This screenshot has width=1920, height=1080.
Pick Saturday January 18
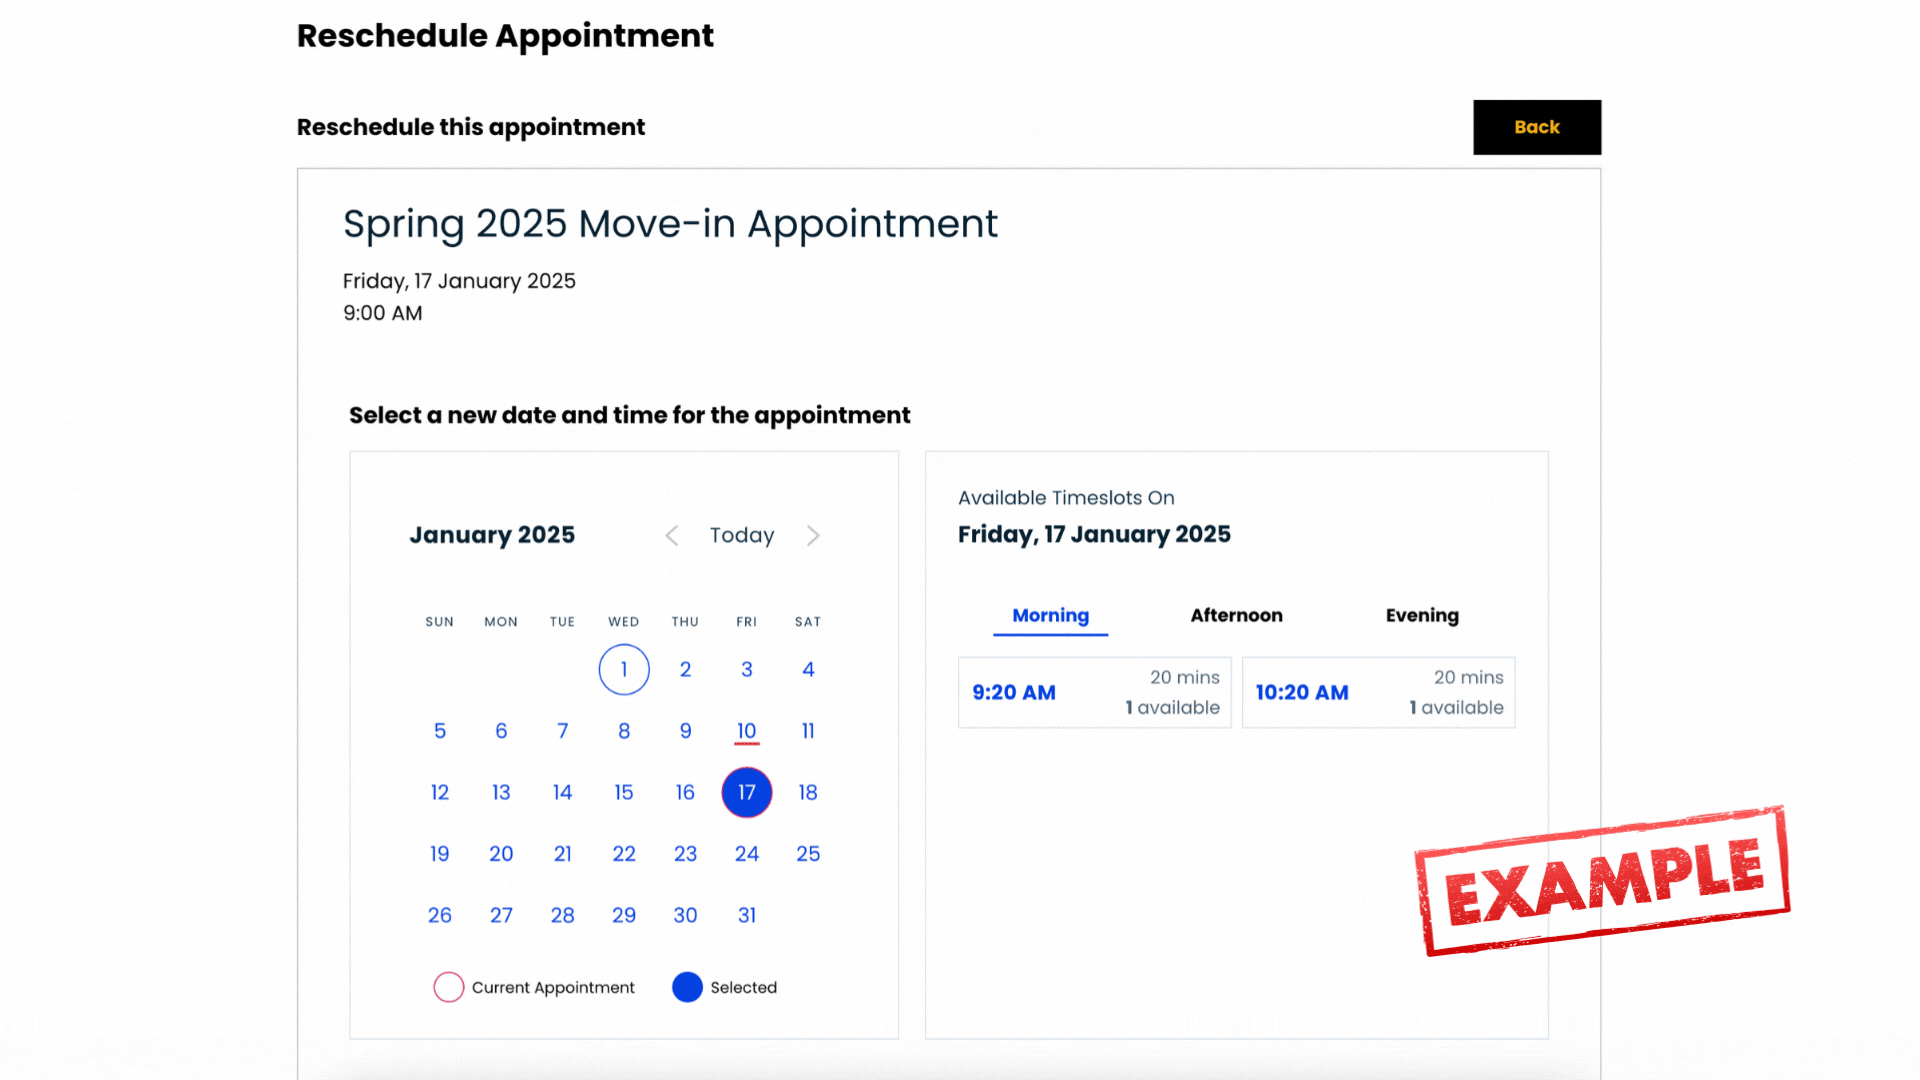pyautogui.click(x=808, y=792)
